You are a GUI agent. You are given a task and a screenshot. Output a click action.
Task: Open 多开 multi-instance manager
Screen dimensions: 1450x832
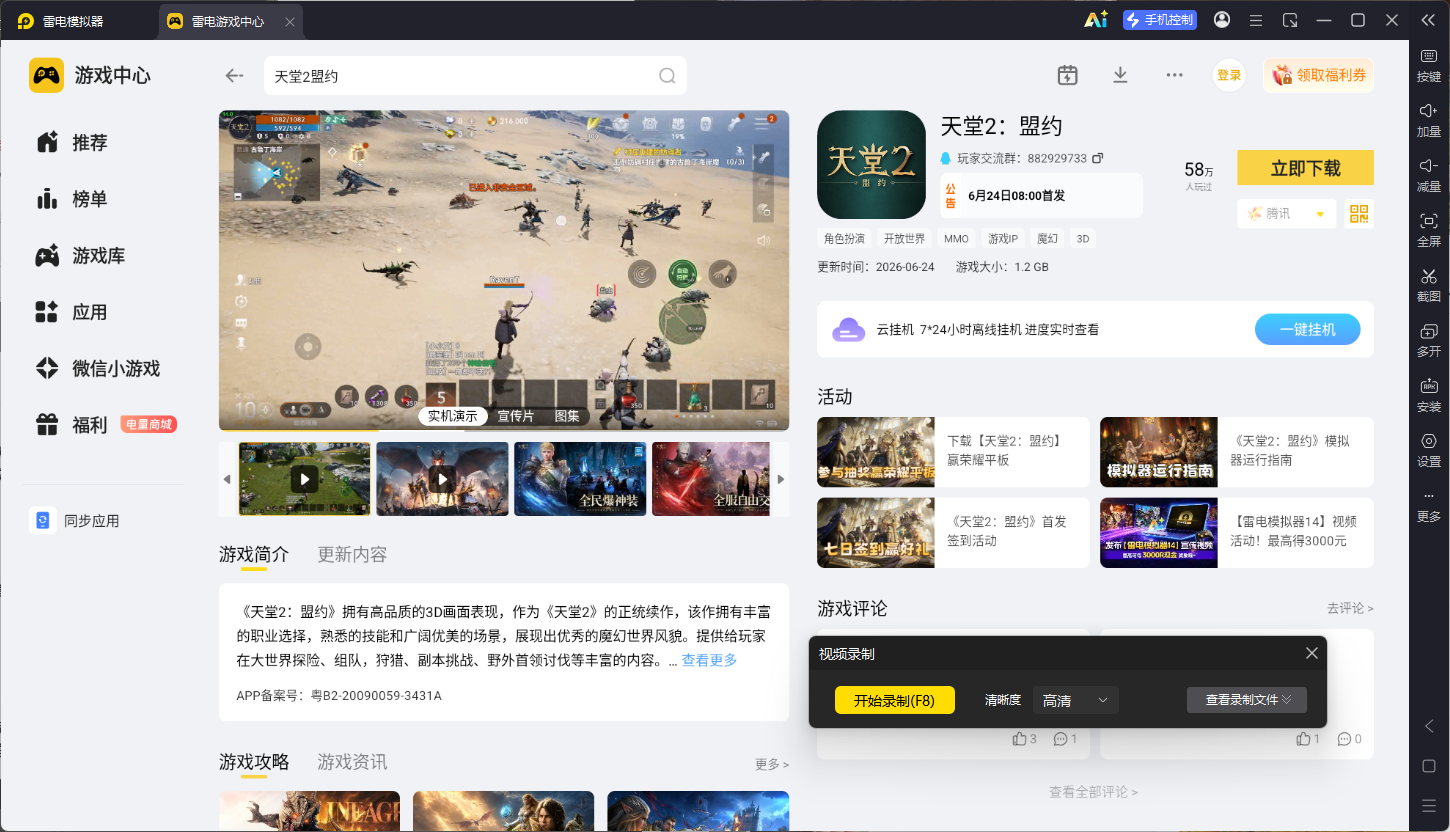click(x=1429, y=339)
